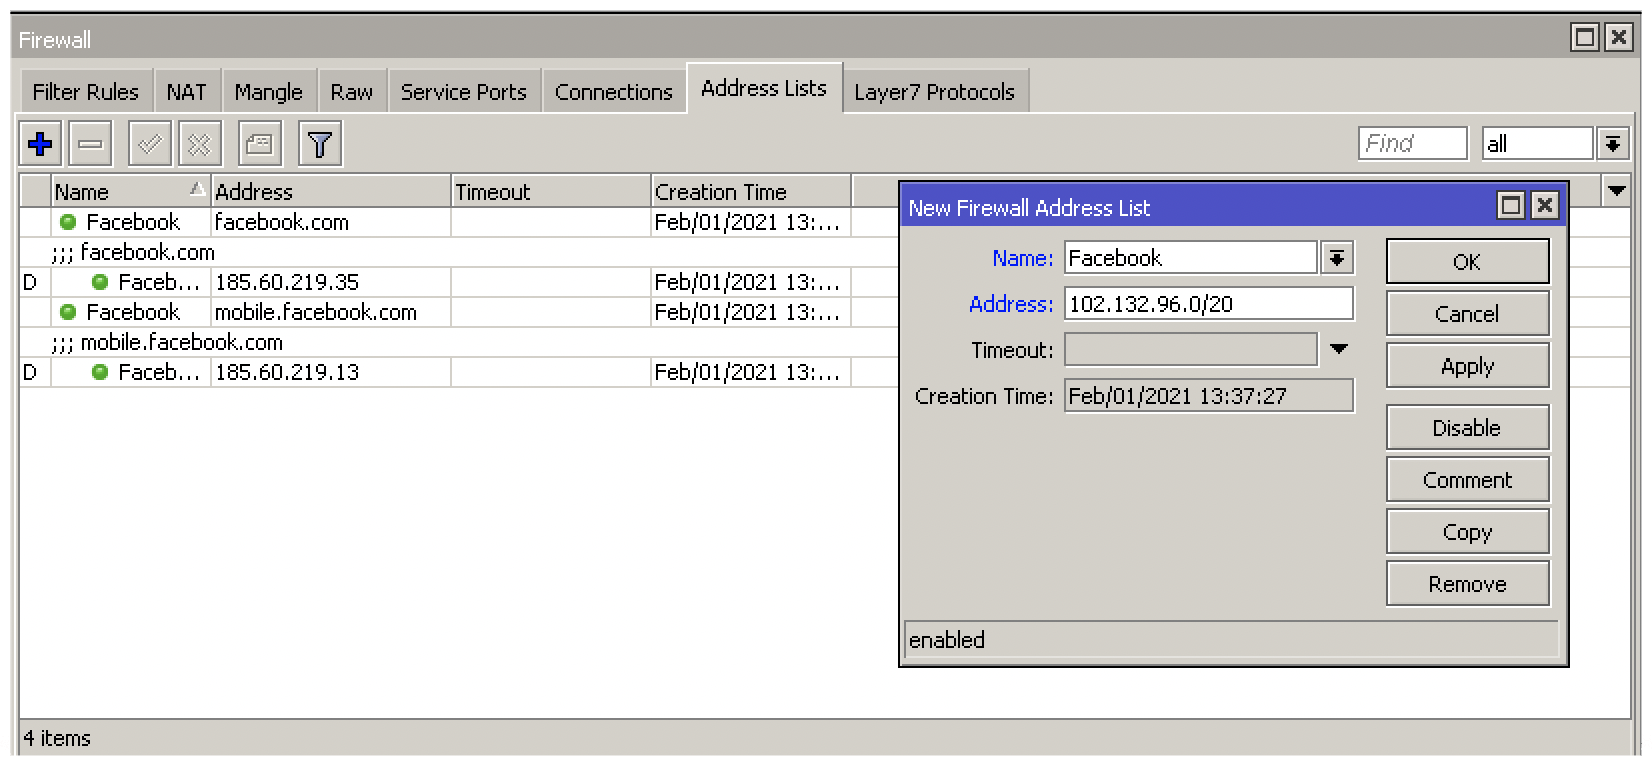Click the minus Remove toolbar icon
Screen dimensions: 1652x766
90,145
